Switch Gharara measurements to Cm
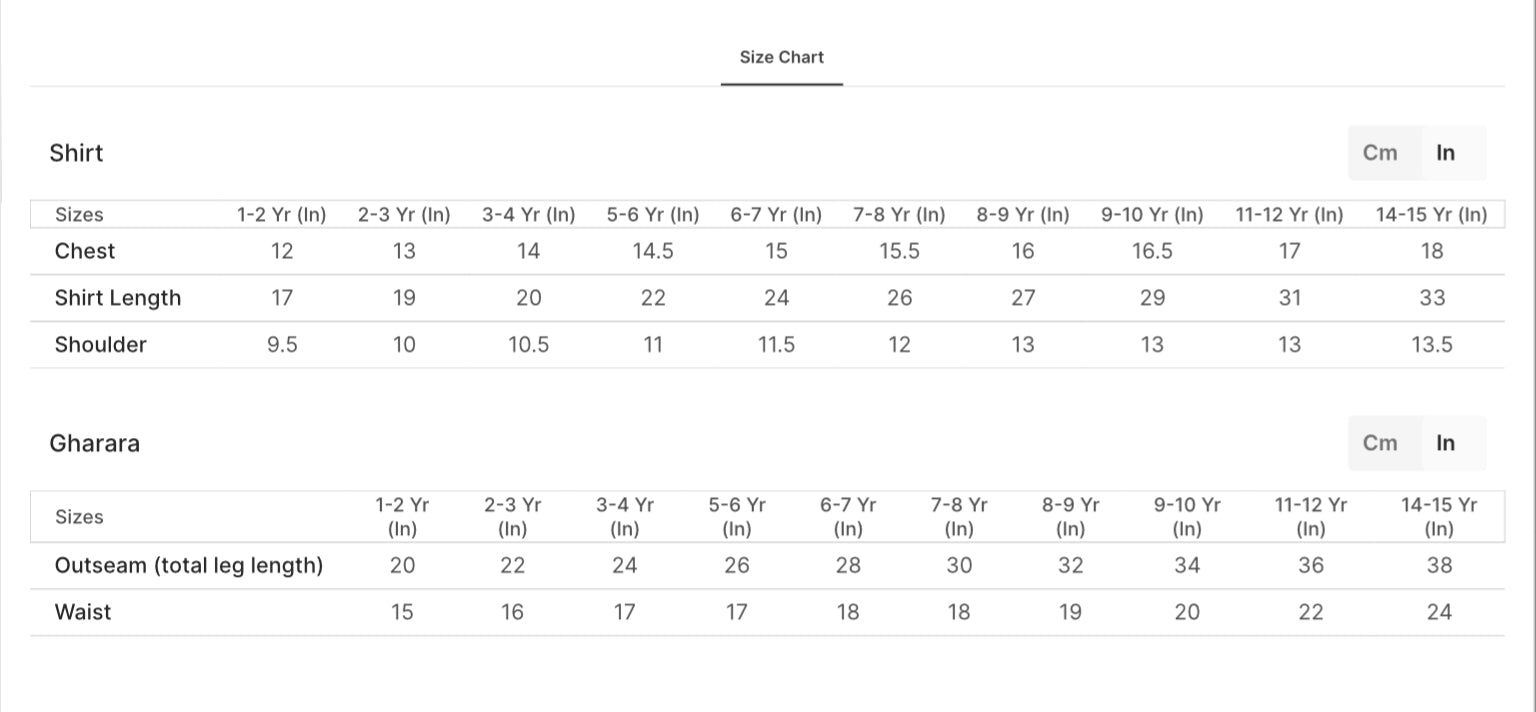 tap(1380, 443)
